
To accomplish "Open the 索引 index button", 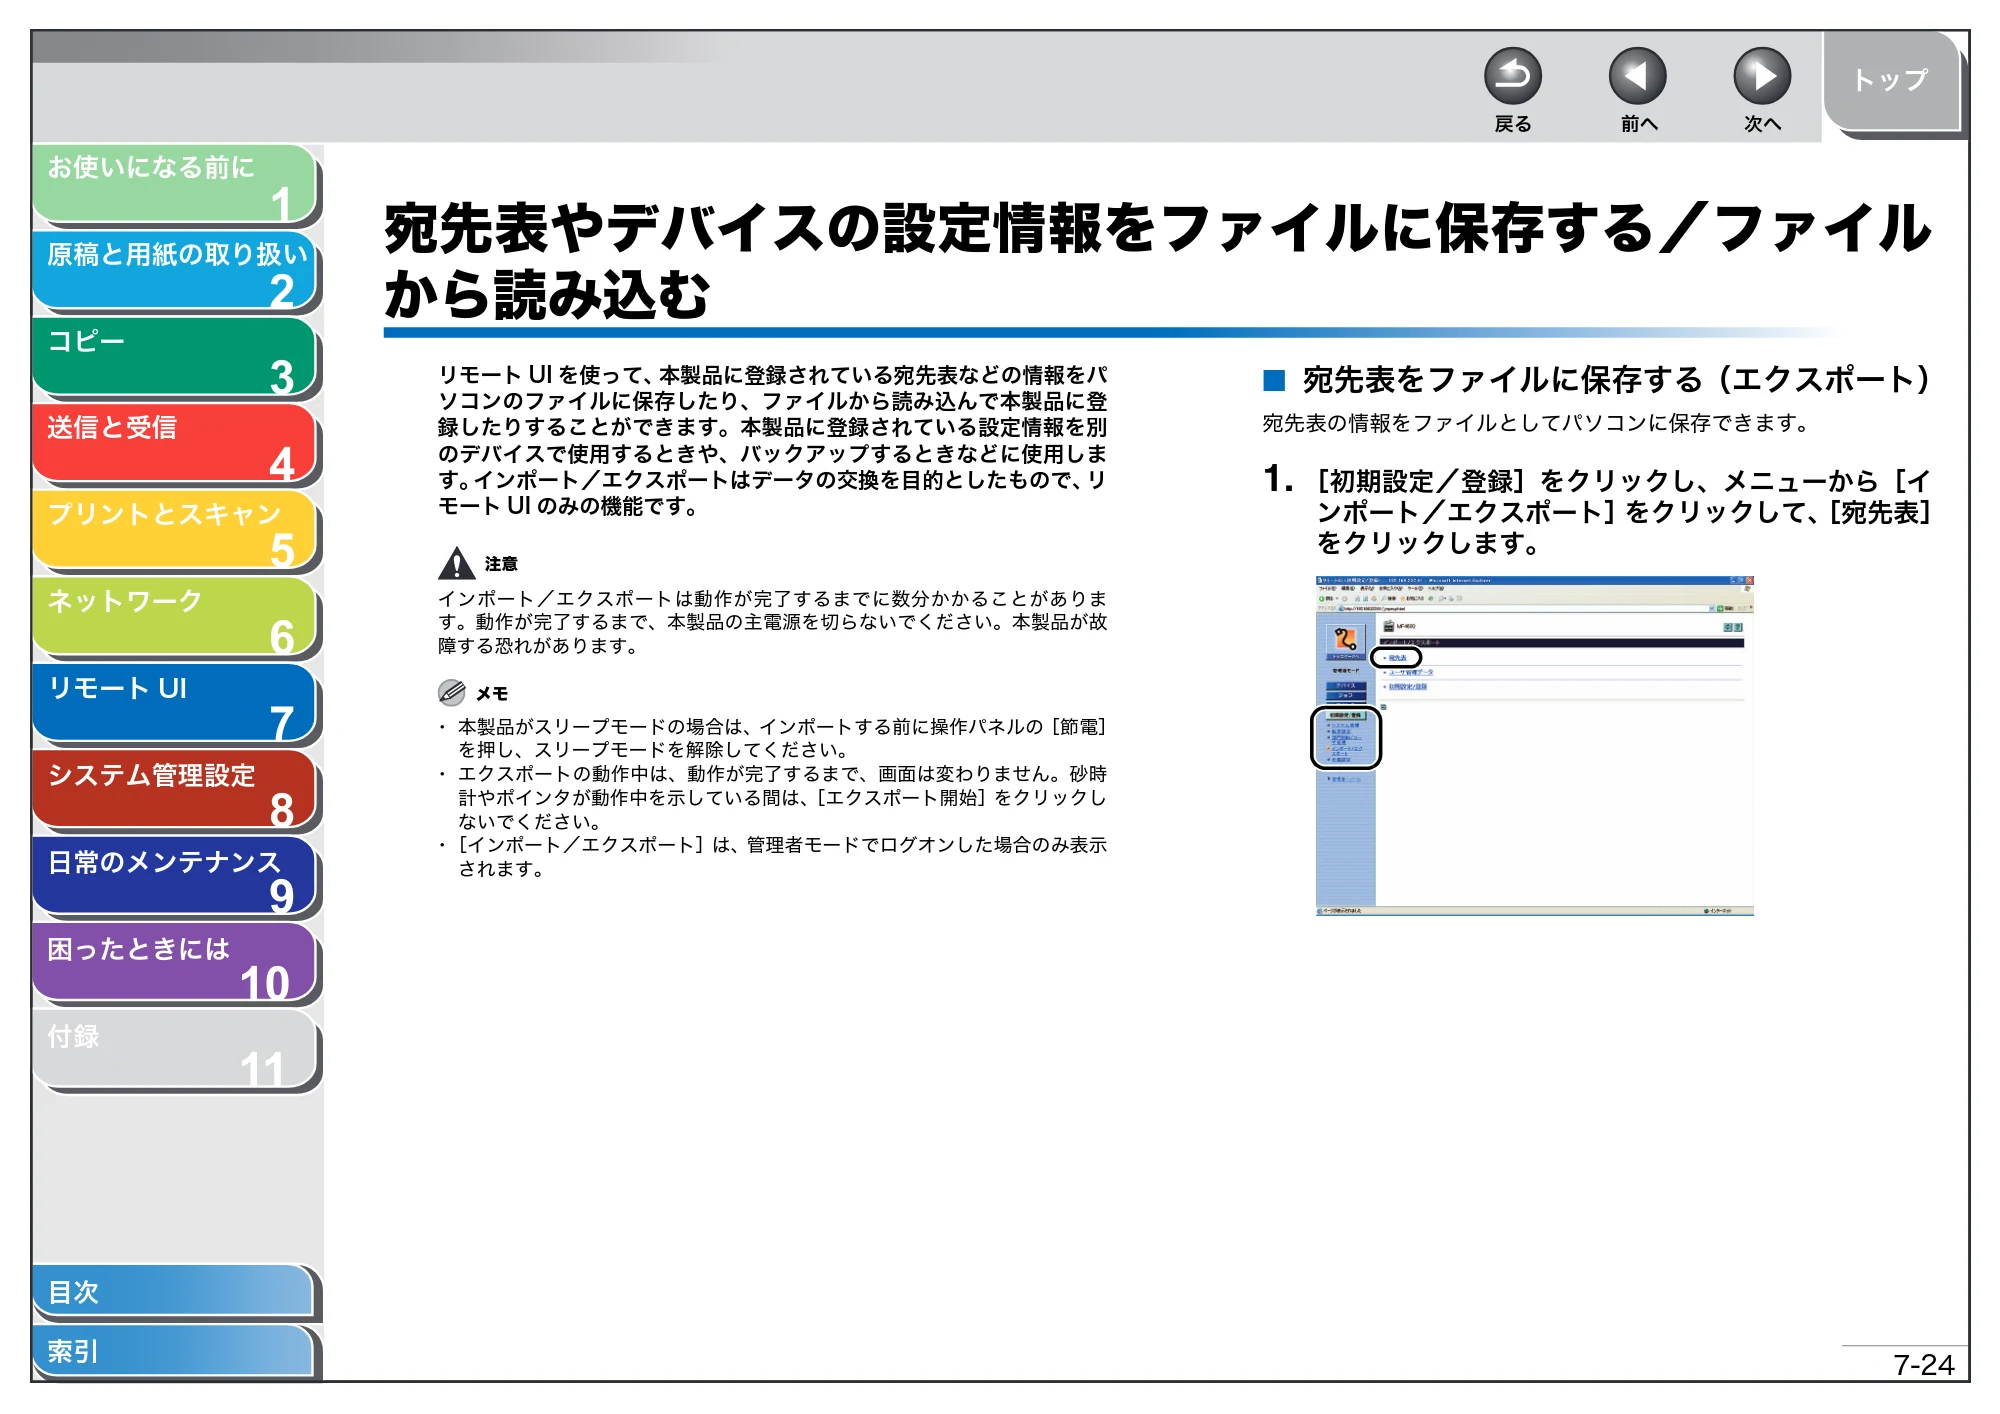I will click(175, 1351).
